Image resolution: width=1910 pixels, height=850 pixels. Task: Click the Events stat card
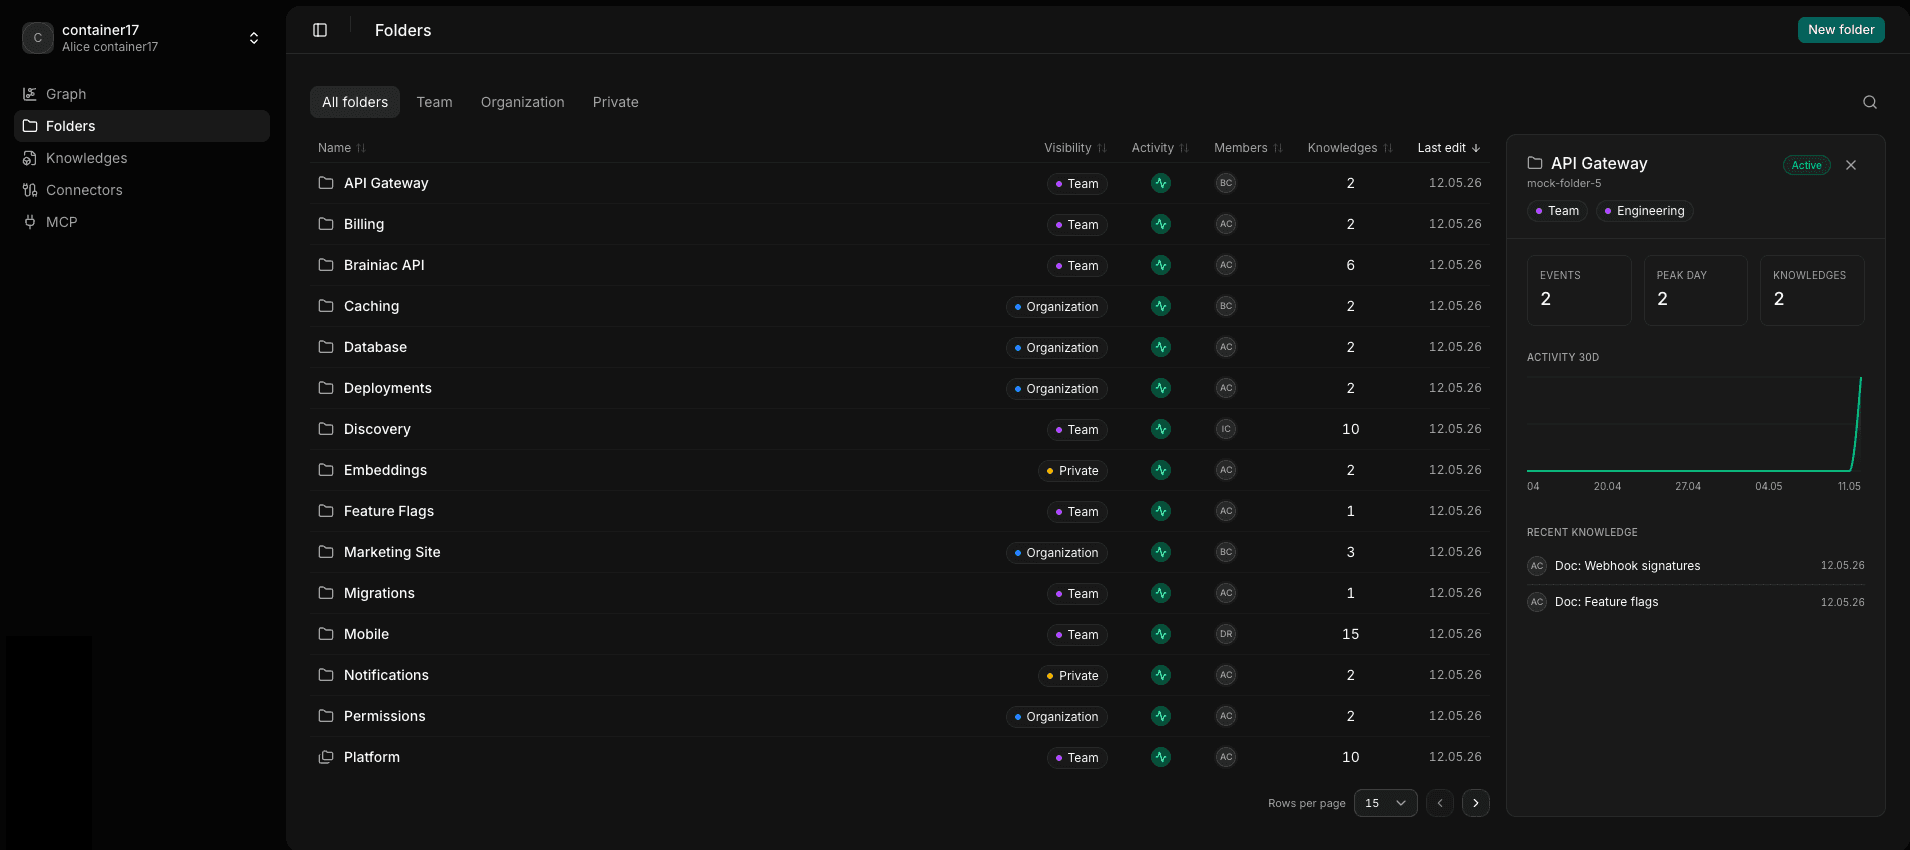(1579, 290)
